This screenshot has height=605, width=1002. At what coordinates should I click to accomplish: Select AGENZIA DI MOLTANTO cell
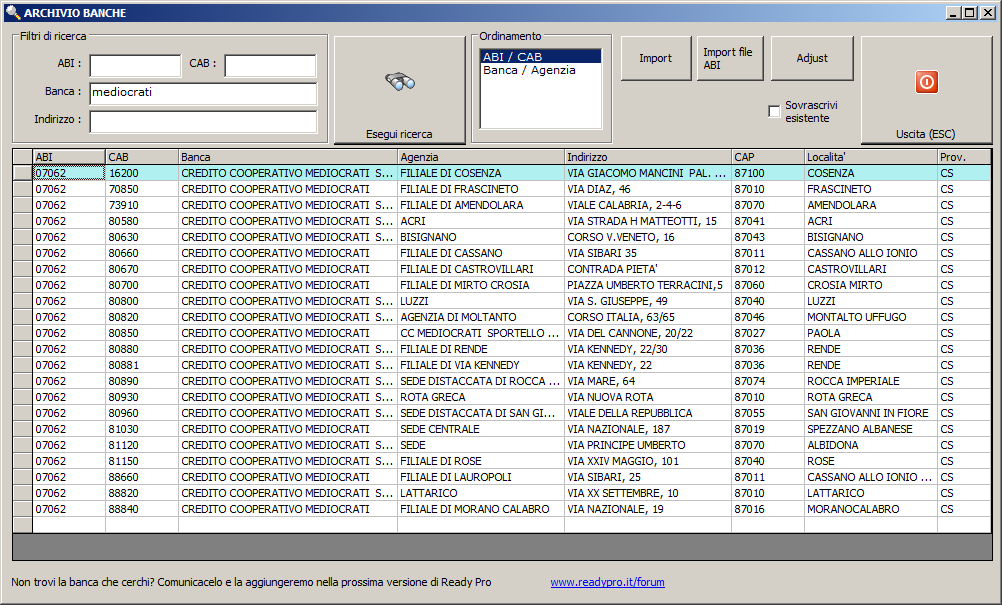pos(481,317)
